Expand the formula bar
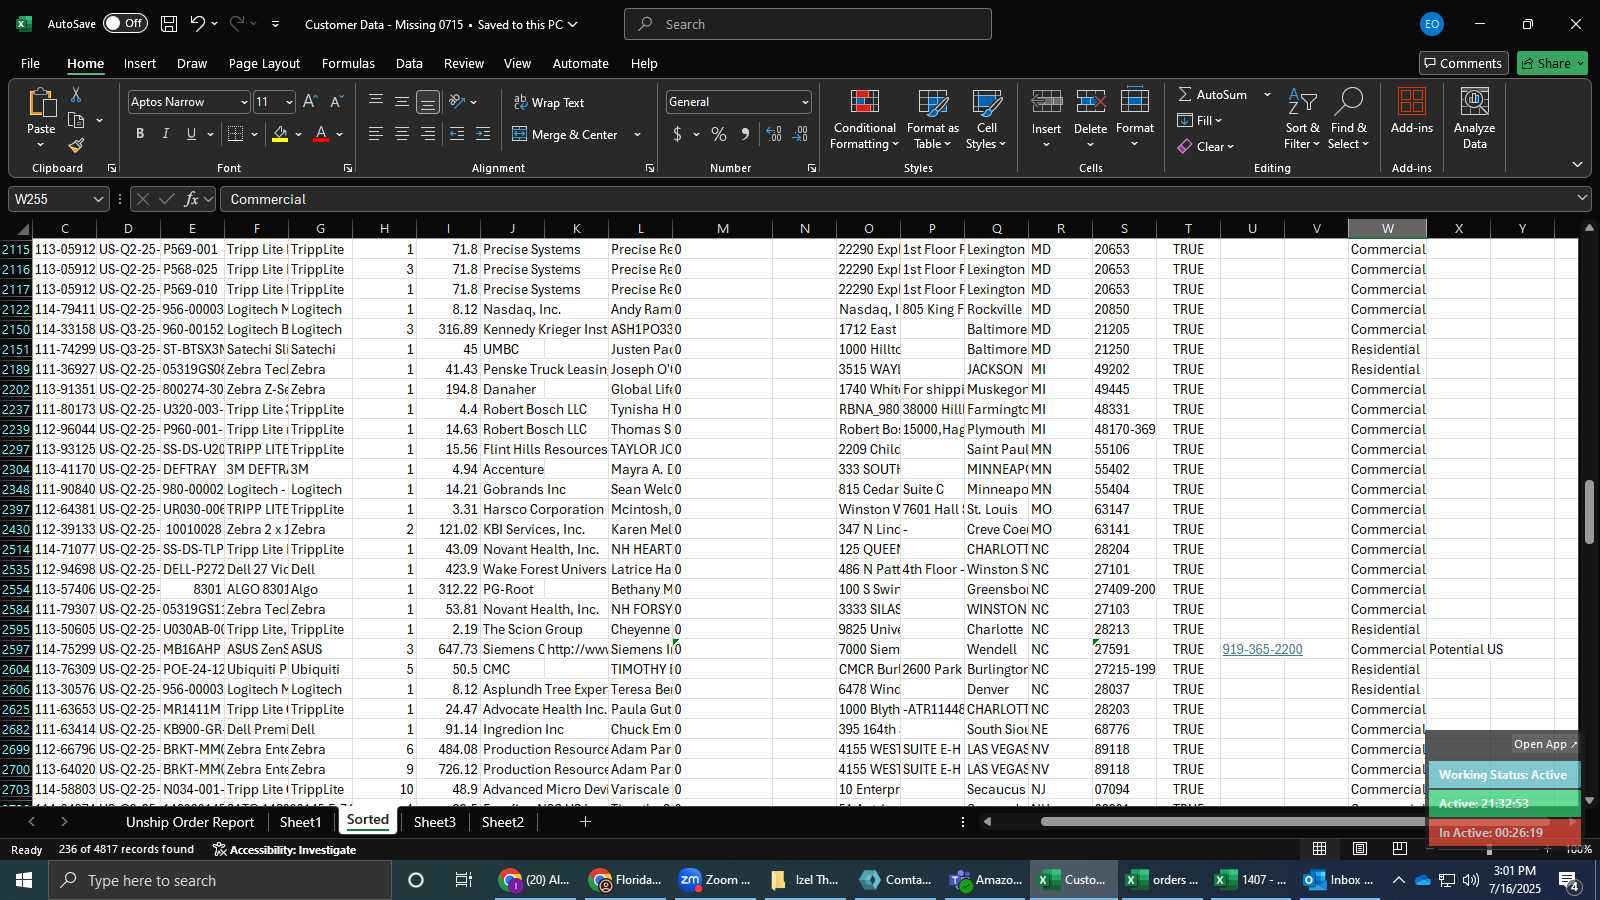Screen dimensions: 1600x900 (1582, 198)
